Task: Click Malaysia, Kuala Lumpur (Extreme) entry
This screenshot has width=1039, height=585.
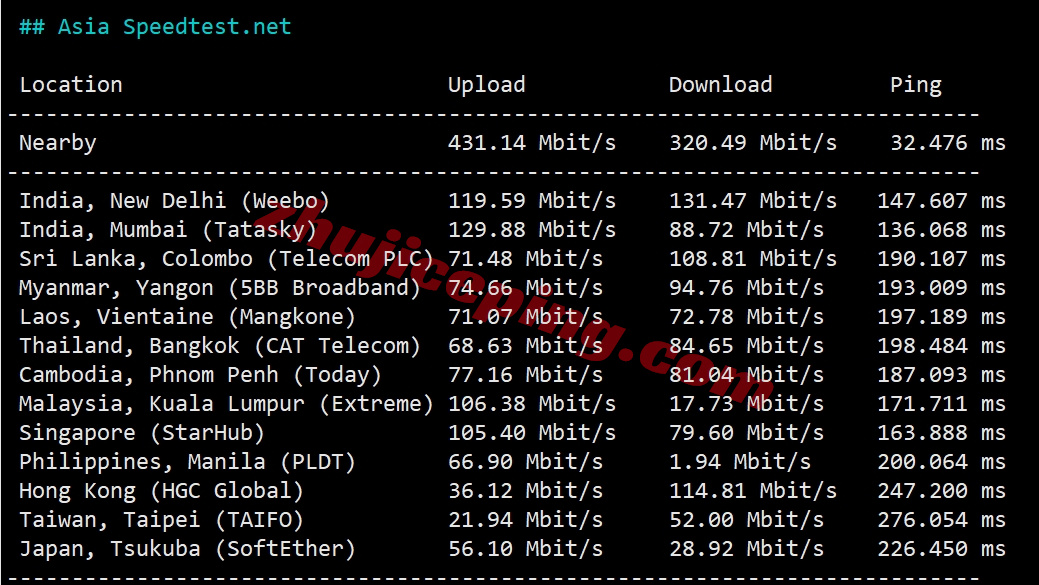Action: 226,404
